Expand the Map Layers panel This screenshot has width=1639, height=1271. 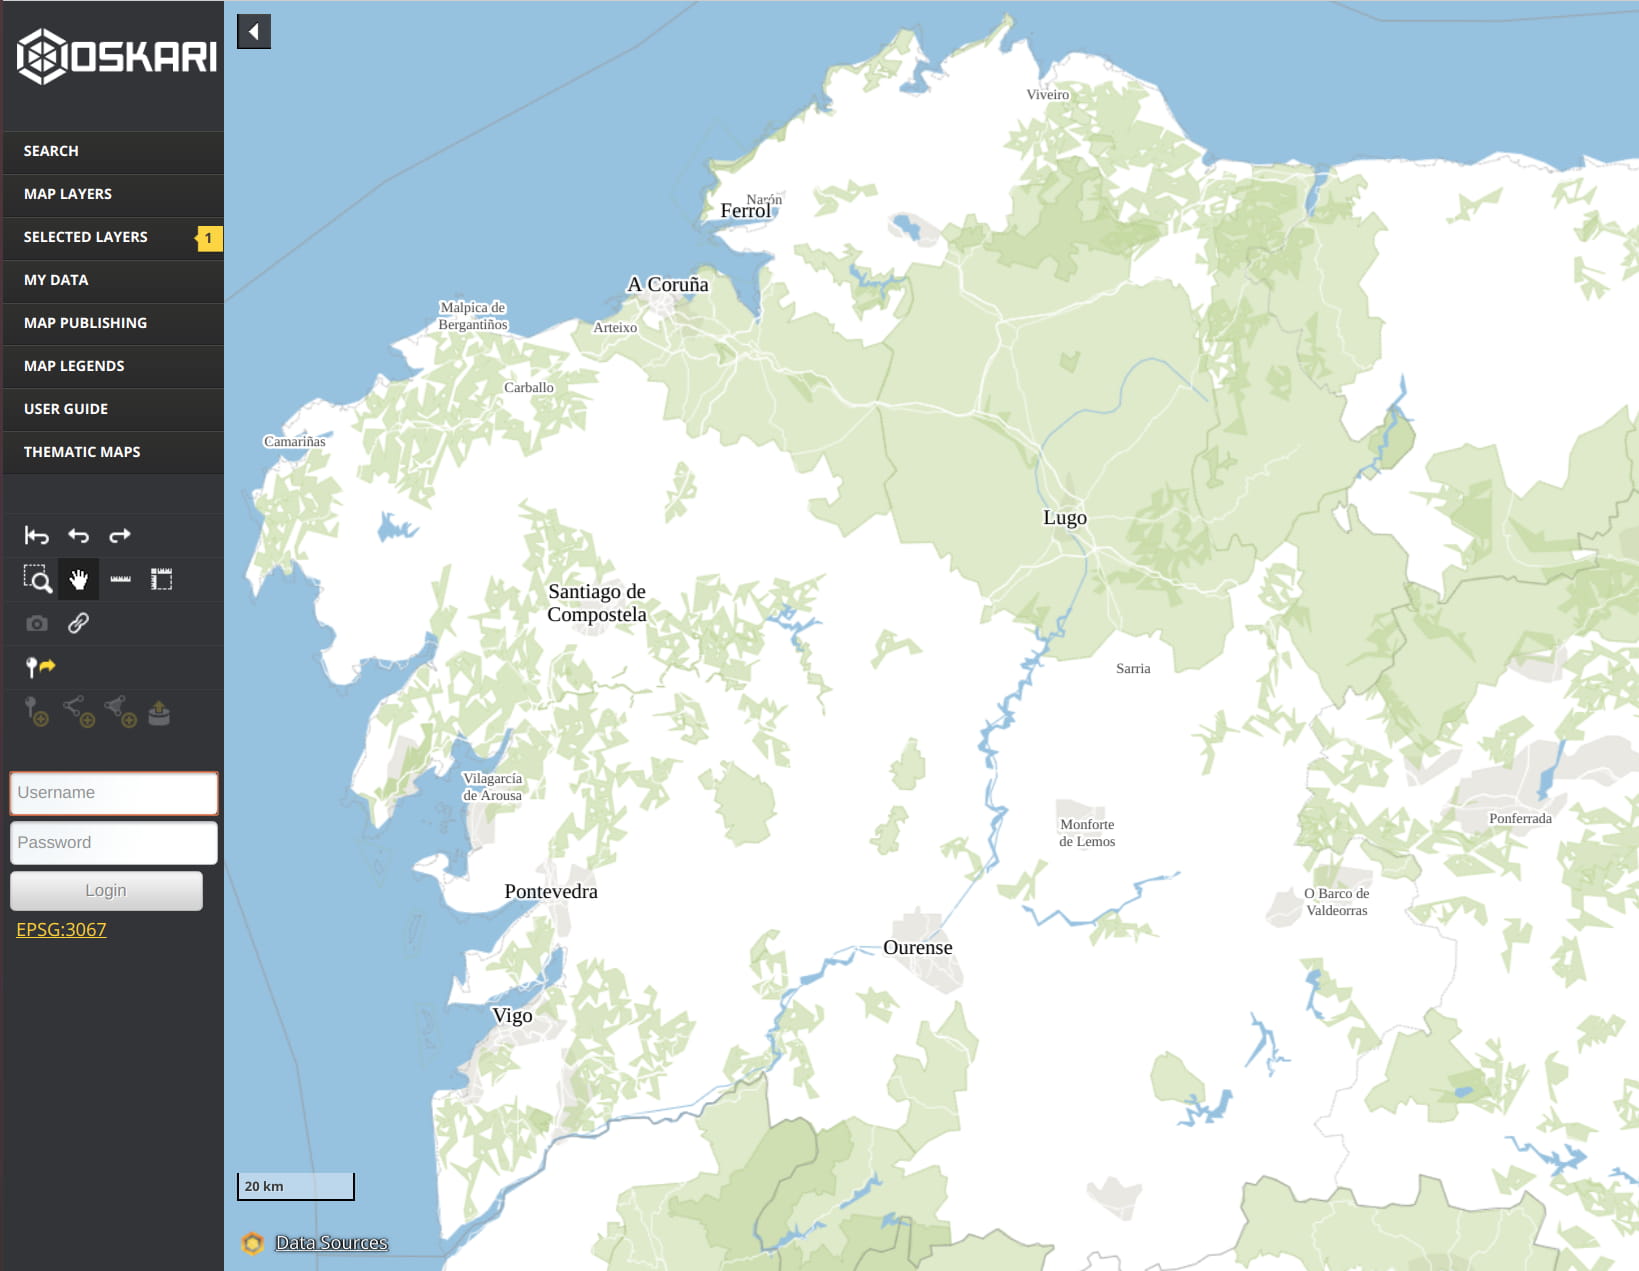tap(68, 194)
